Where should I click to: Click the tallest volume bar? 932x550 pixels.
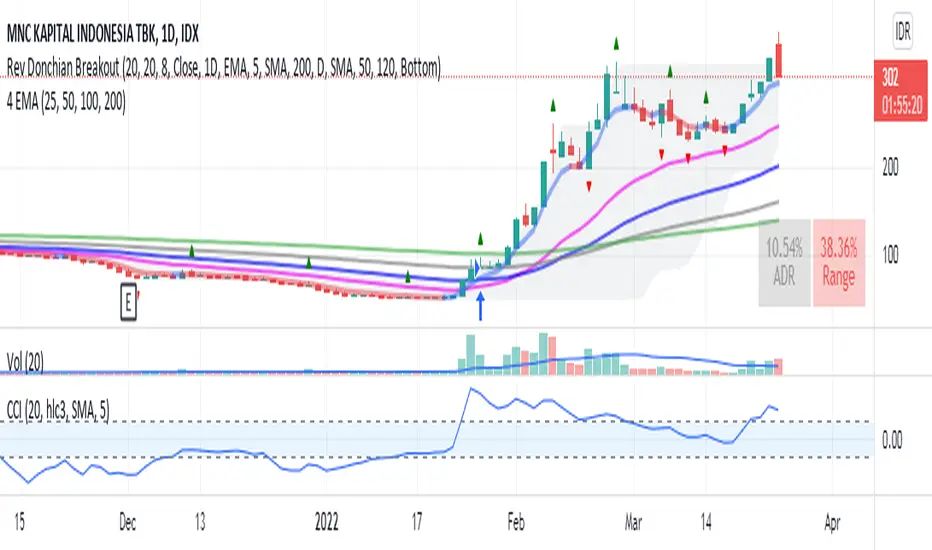point(543,354)
